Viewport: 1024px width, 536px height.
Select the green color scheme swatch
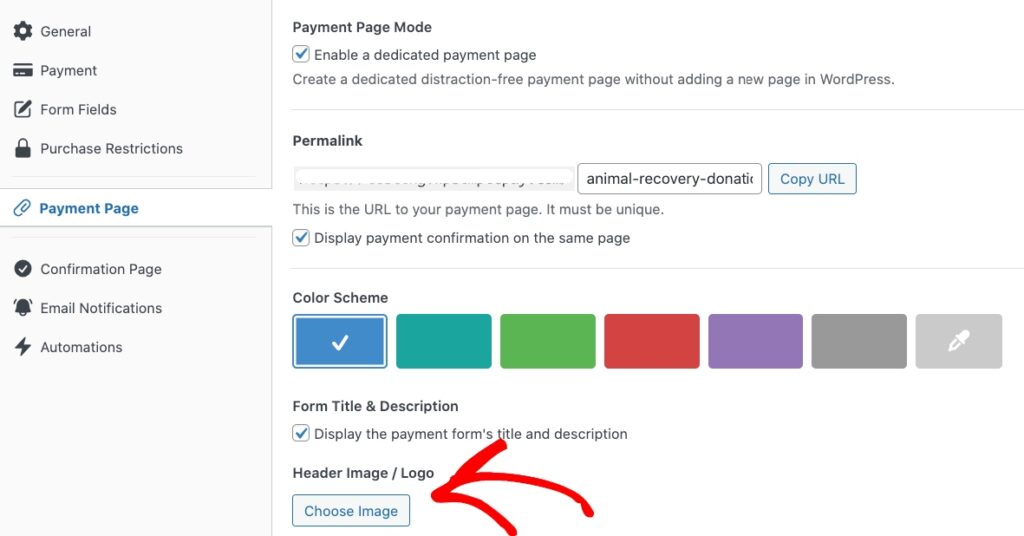click(x=547, y=342)
